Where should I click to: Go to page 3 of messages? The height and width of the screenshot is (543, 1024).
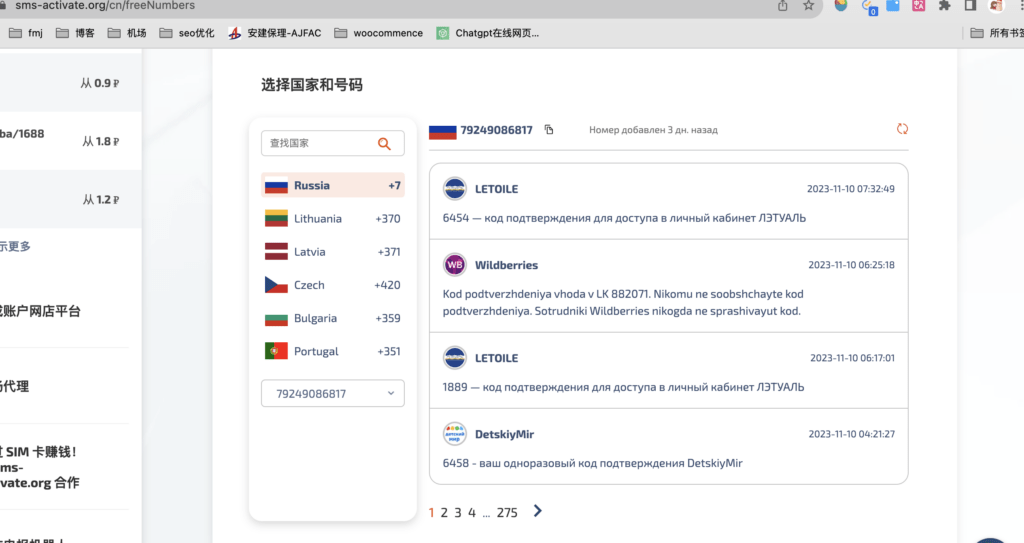(x=458, y=512)
